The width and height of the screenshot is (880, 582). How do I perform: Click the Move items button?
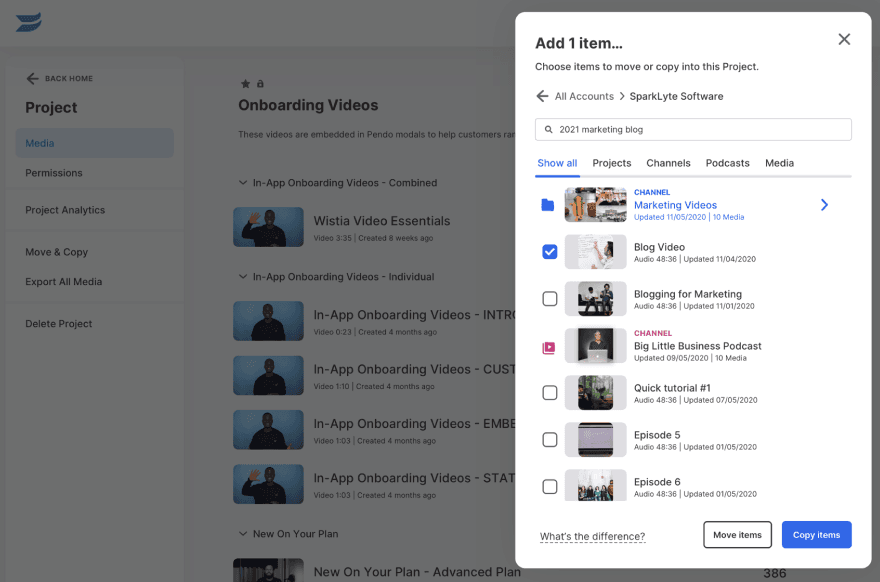click(737, 535)
